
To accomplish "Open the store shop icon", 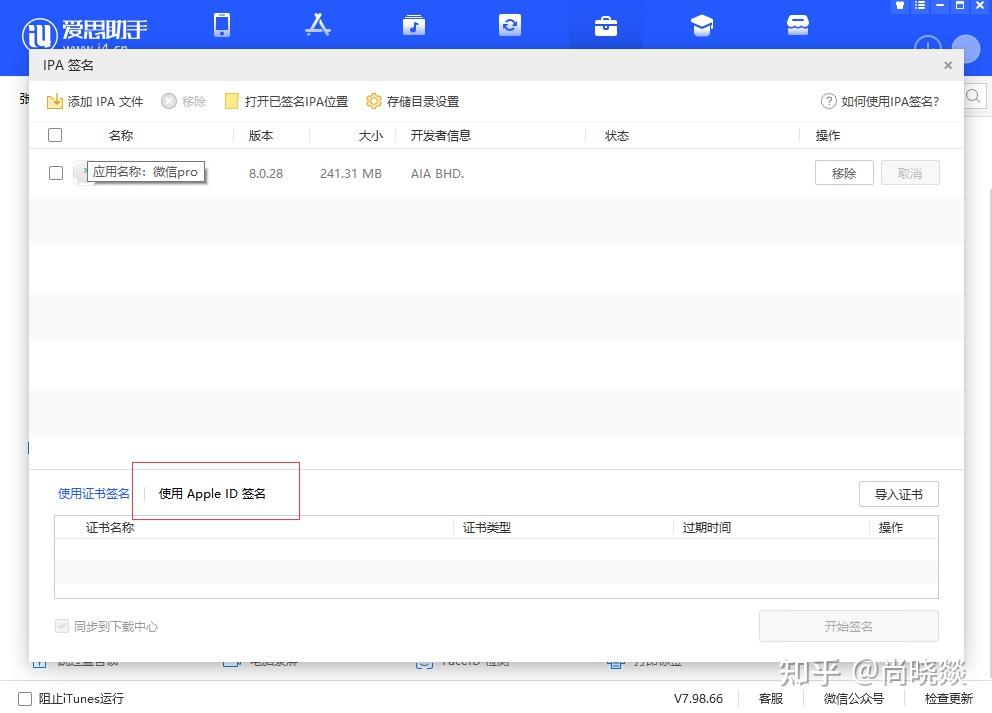I will pyautogui.click(x=798, y=25).
